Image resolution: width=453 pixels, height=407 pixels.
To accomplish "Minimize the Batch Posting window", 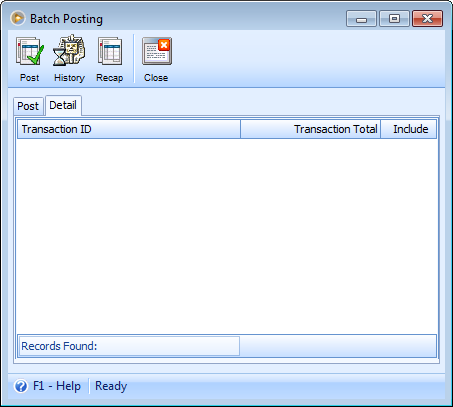I will pyautogui.click(x=361, y=18).
